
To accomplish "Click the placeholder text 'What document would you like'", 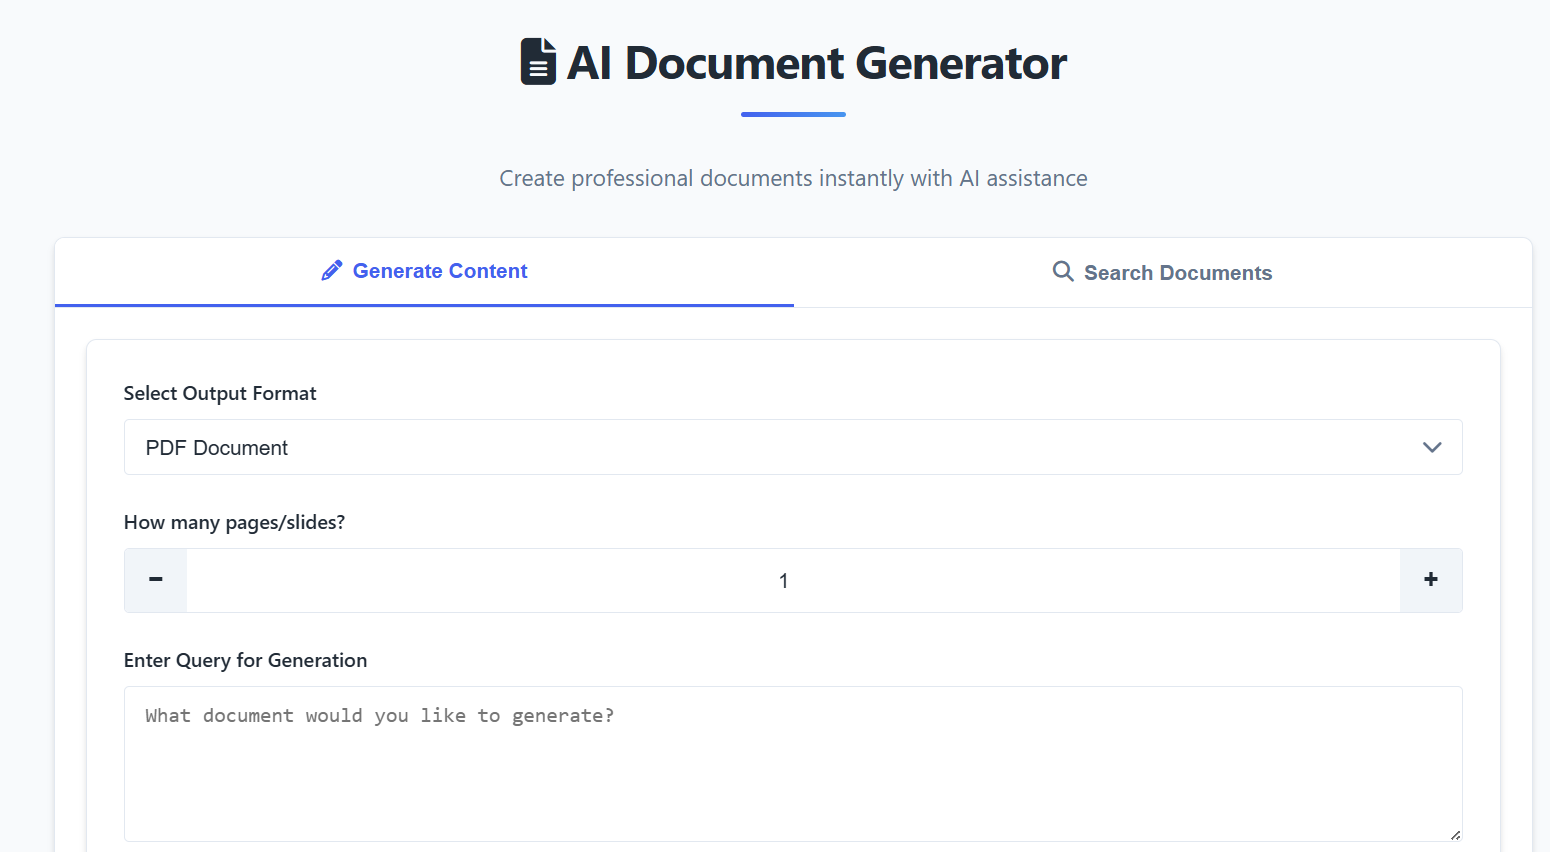I will coord(380,716).
